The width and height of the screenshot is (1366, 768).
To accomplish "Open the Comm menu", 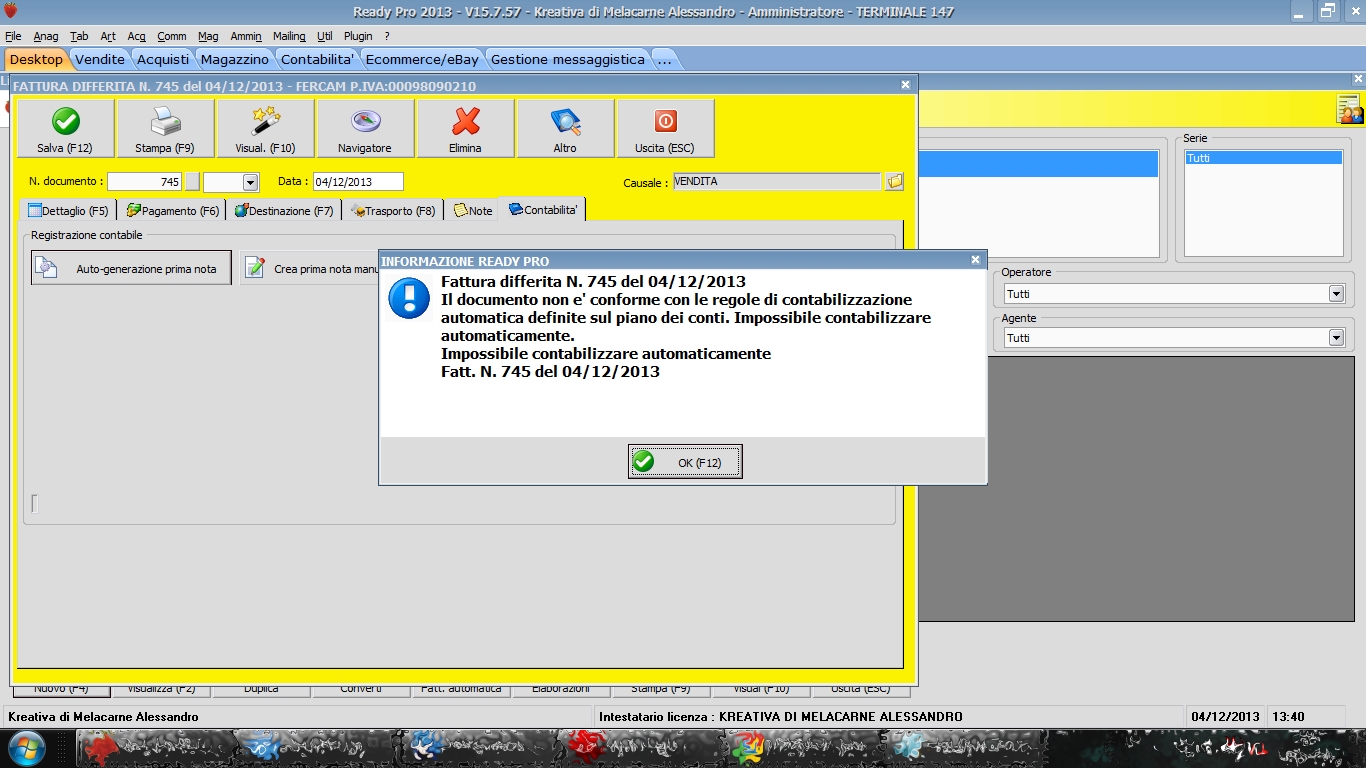I will click(x=172, y=36).
